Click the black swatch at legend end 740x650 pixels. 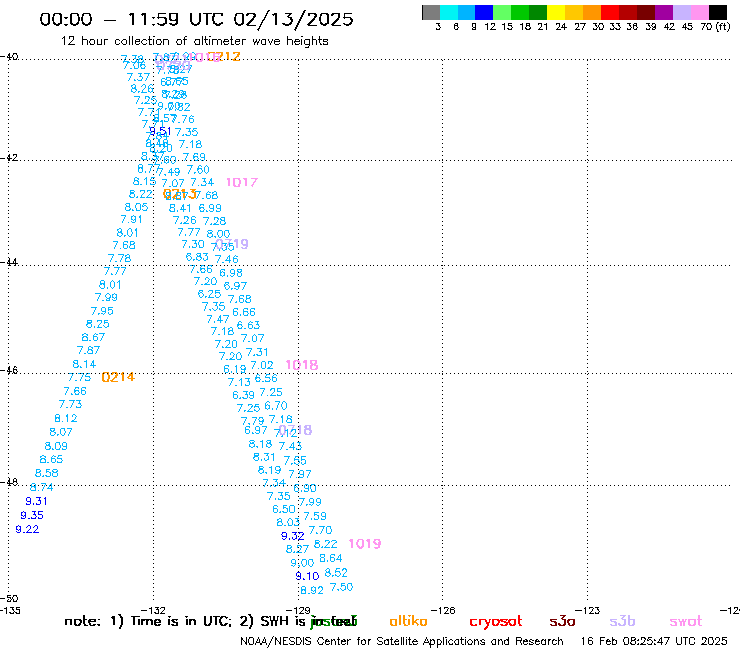(718, 12)
